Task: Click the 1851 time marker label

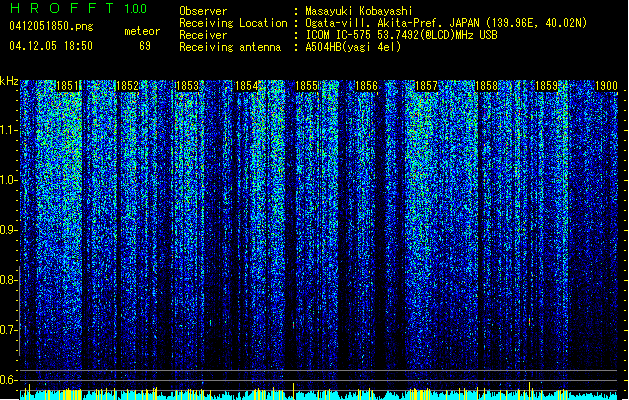Action: 67,86
